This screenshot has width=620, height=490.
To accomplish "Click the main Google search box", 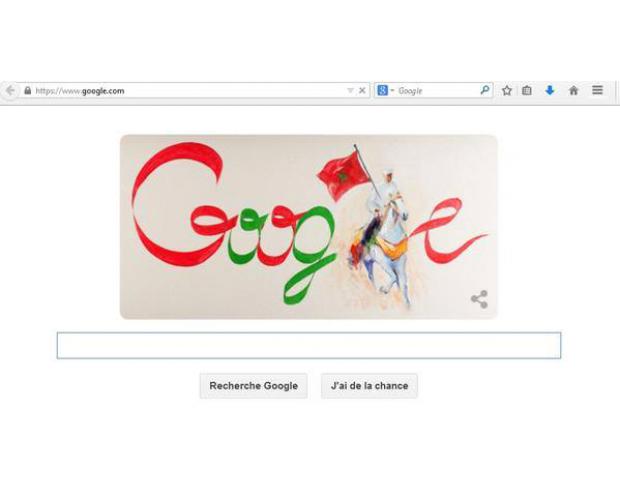I will [309, 345].
